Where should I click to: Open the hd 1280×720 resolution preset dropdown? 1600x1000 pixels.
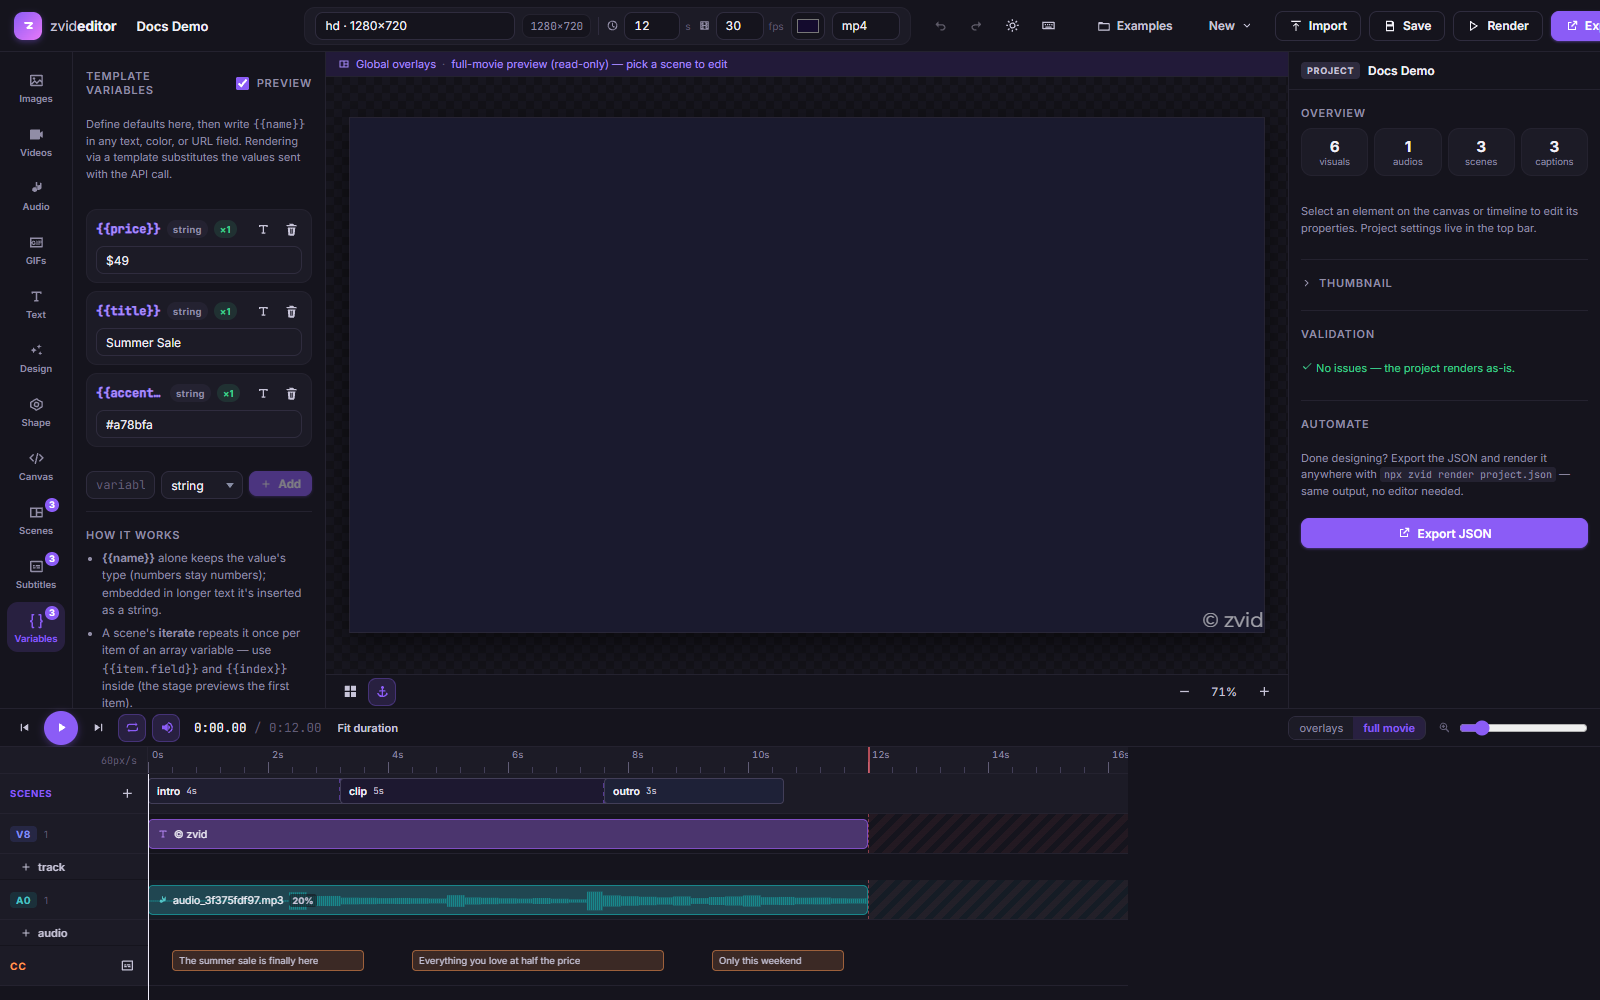point(415,26)
